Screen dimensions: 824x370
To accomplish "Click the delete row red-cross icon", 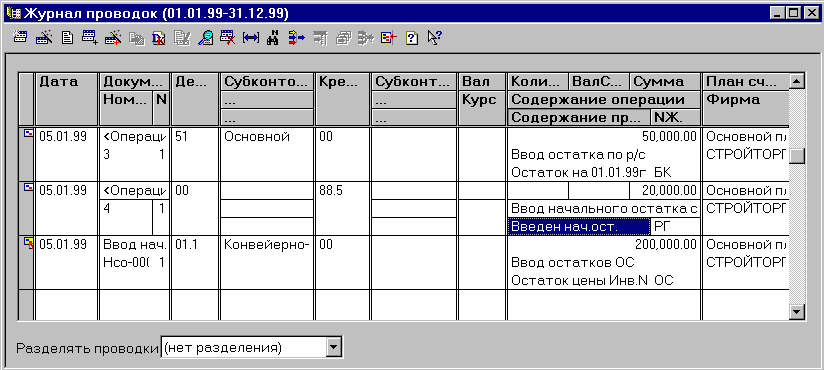I will (x=228, y=38).
